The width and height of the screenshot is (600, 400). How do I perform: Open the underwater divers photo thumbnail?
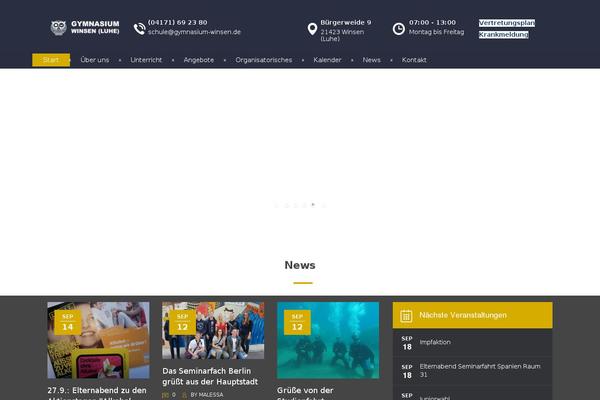(328, 340)
